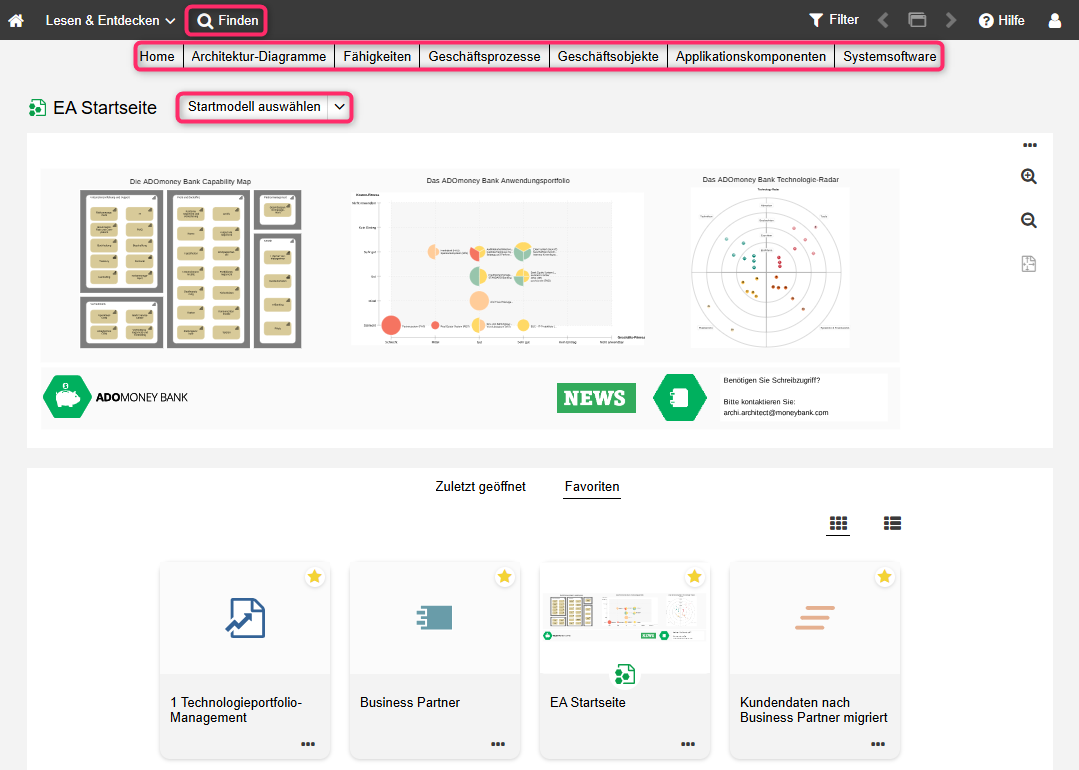Viewport: 1079px width, 770px height.
Task: Click the green NEWS button
Action: (x=595, y=398)
